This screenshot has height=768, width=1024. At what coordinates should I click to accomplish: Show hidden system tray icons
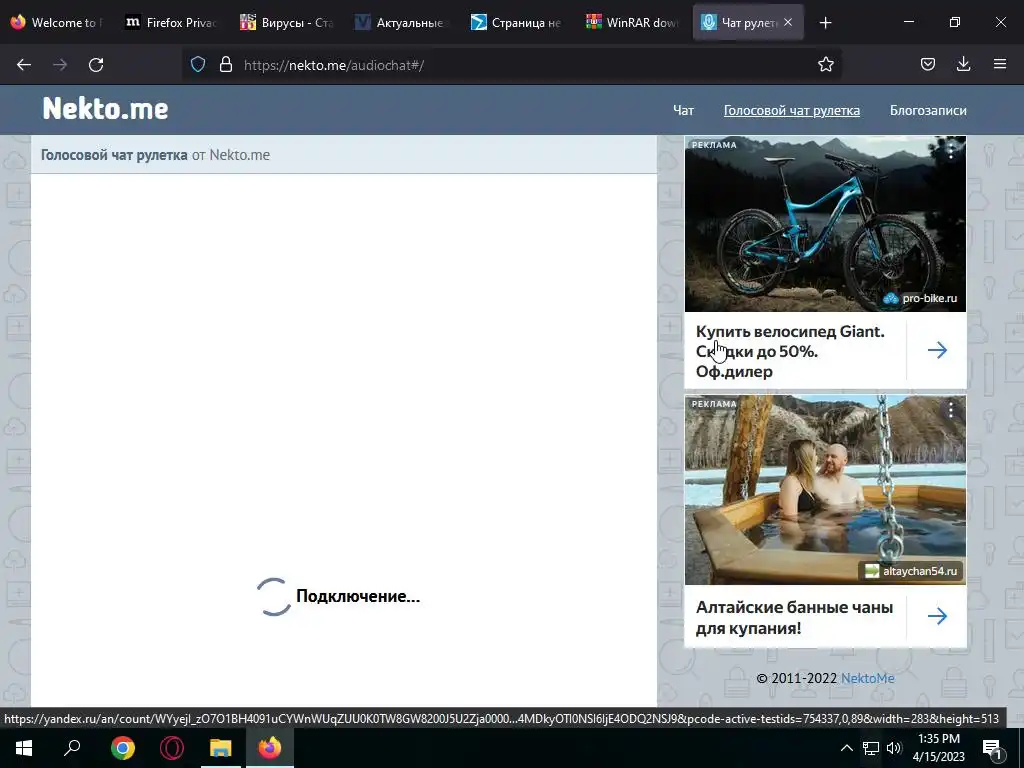click(x=846, y=748)
